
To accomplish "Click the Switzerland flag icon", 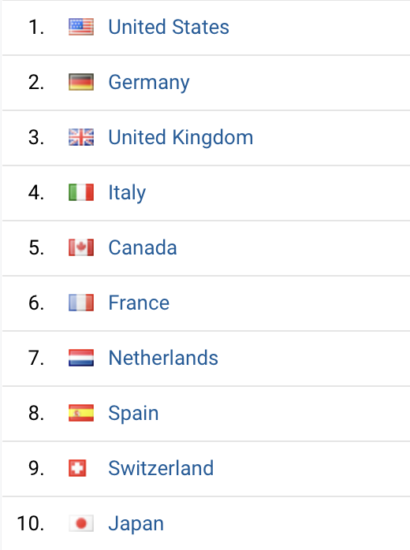I will 77,468.
